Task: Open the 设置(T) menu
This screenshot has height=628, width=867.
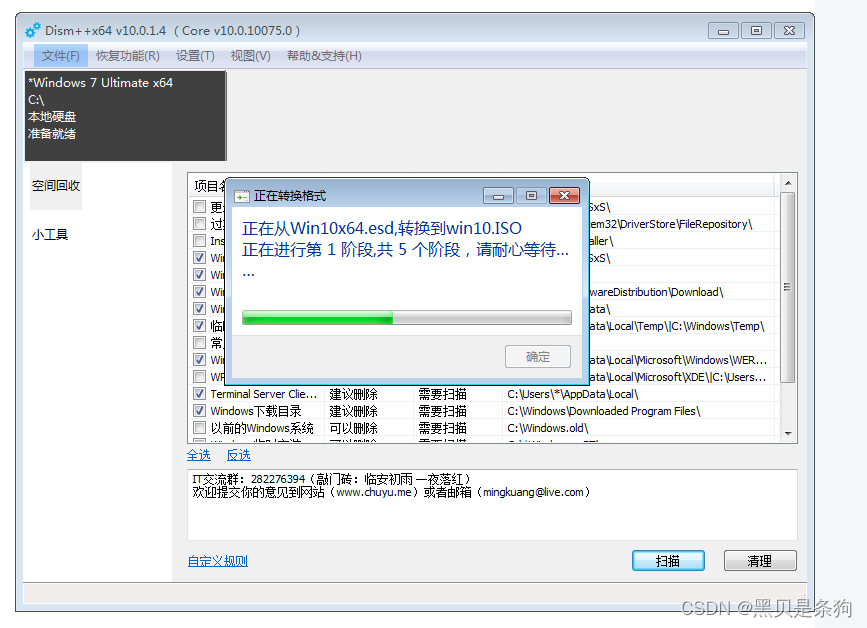Action: (x=195, y=56)
